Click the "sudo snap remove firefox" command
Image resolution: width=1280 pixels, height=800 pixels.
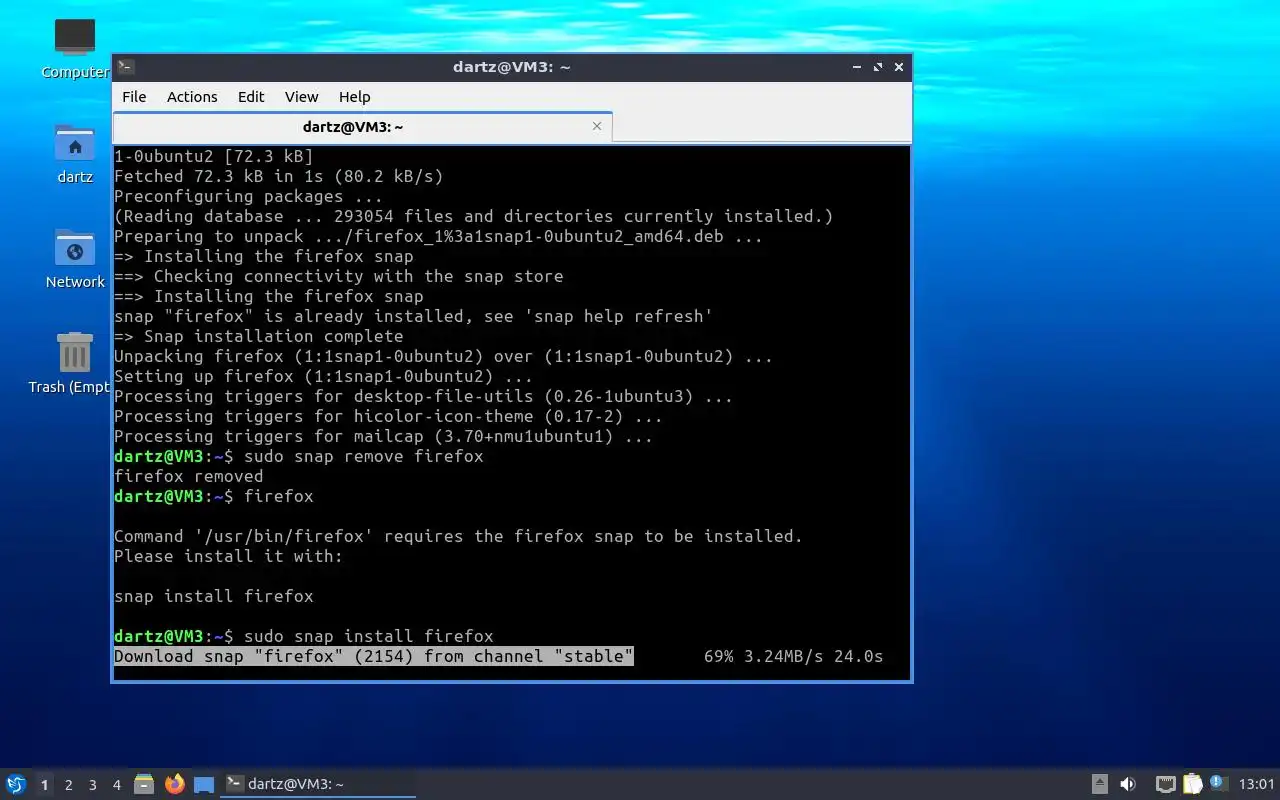pos(364,456)
